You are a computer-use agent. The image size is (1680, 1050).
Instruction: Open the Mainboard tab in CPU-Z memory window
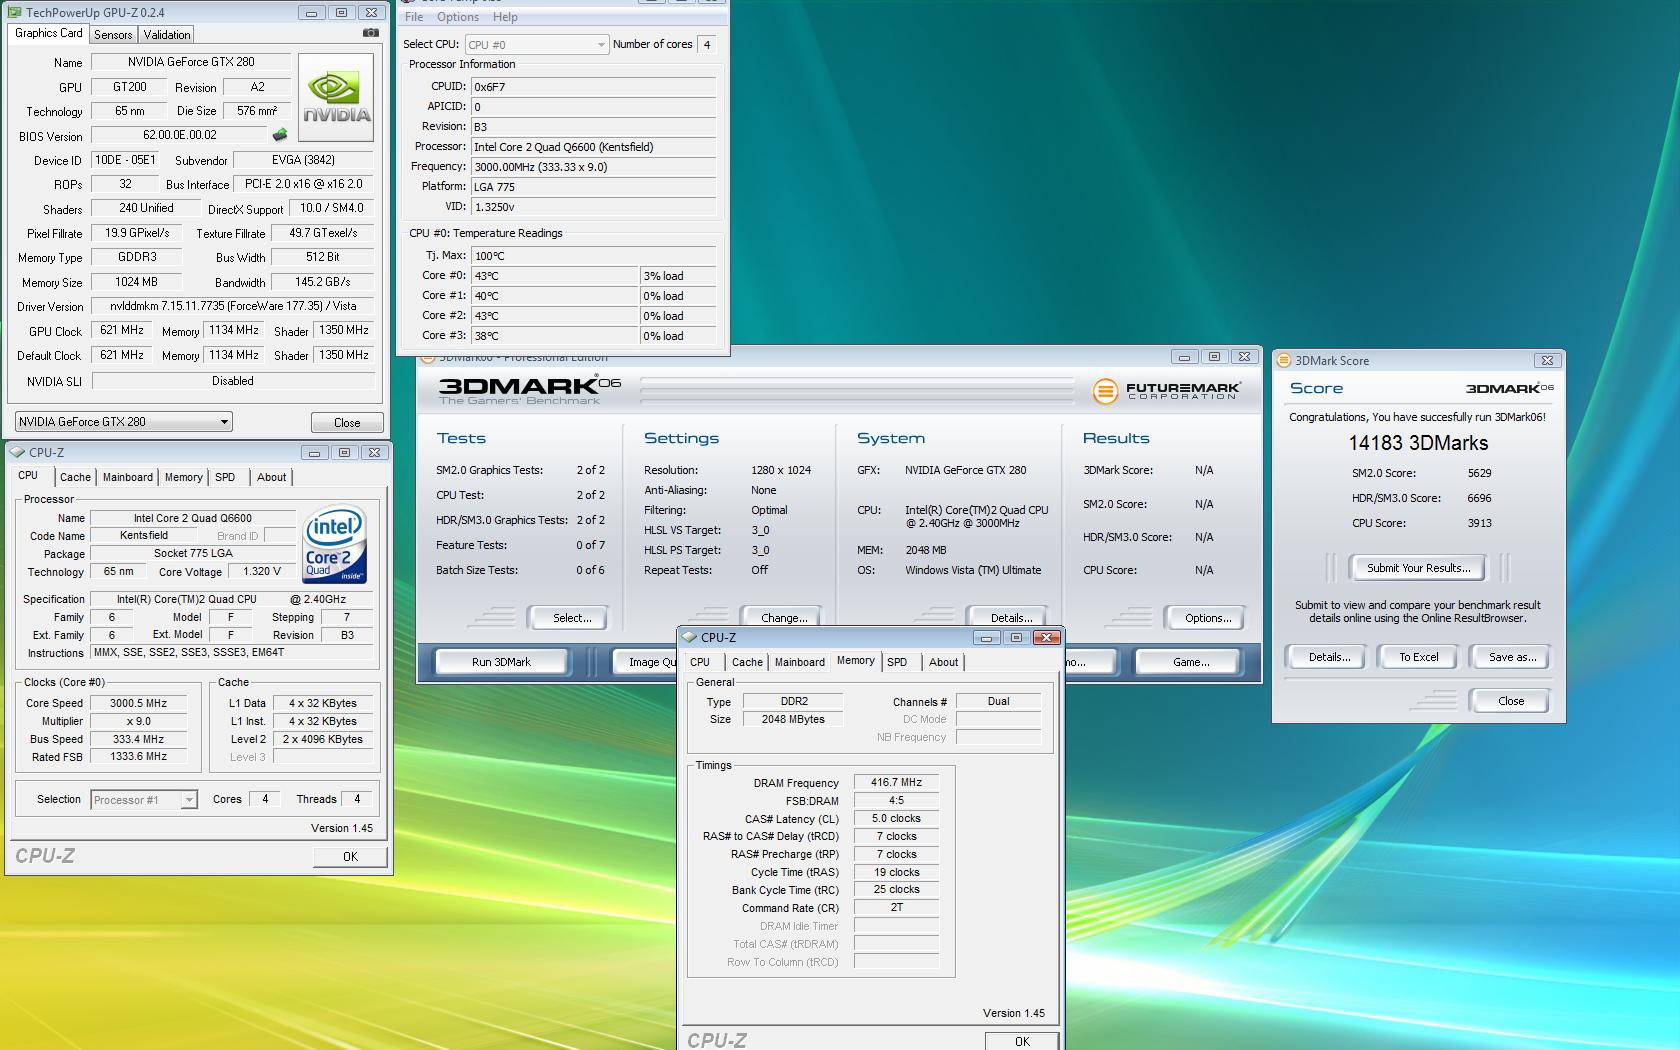(800, 662)
